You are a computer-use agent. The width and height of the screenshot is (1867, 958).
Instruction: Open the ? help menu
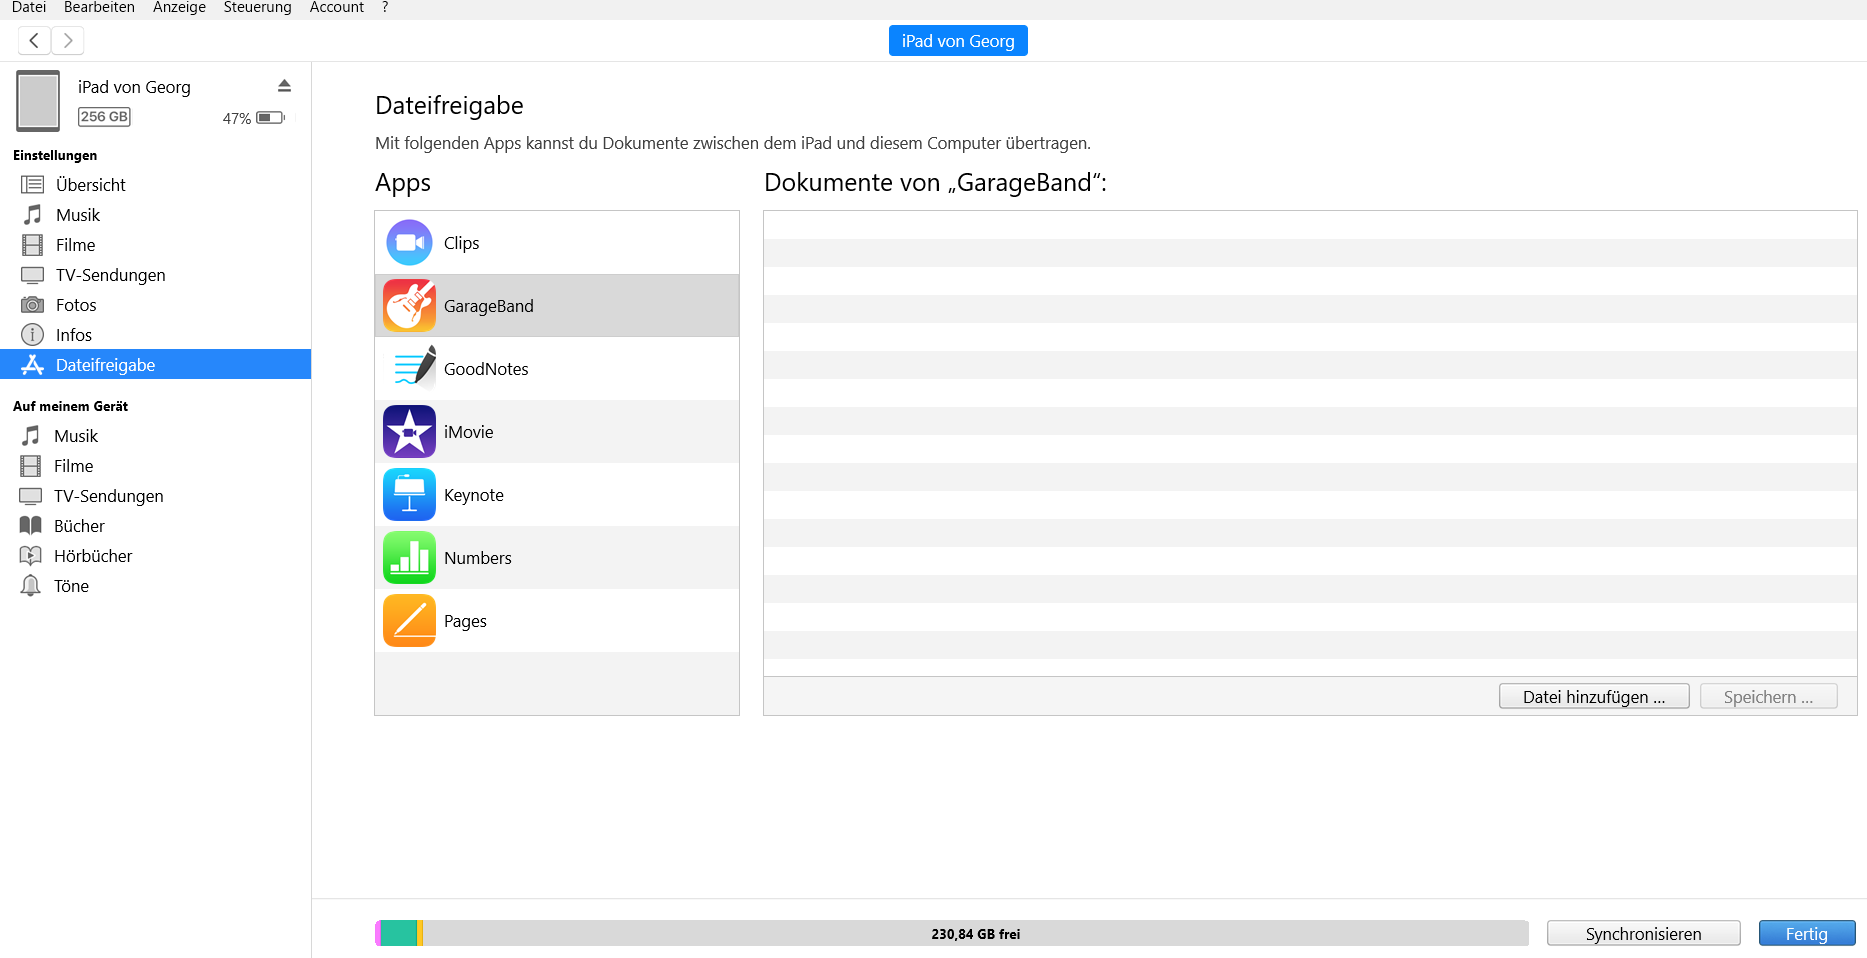[385, 8]
